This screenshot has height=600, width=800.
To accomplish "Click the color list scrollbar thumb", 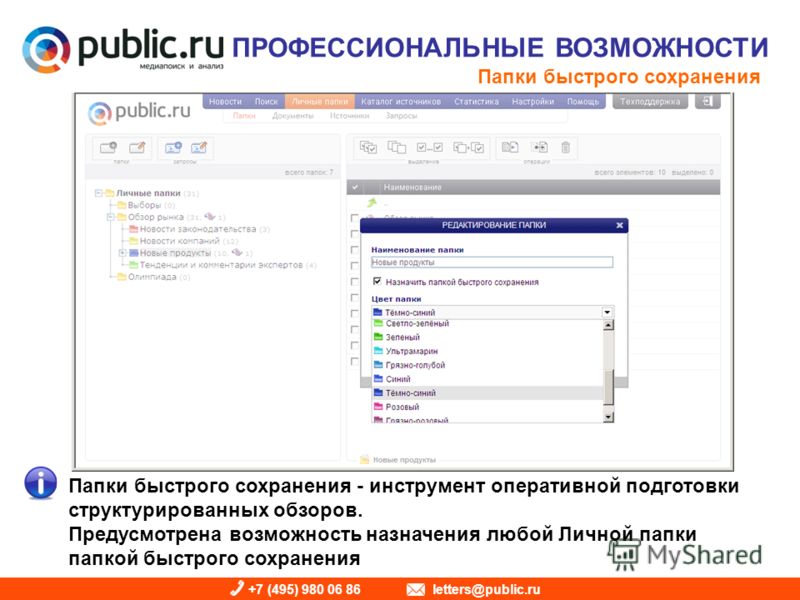I will pyautogui.click(x=608, y=387).
